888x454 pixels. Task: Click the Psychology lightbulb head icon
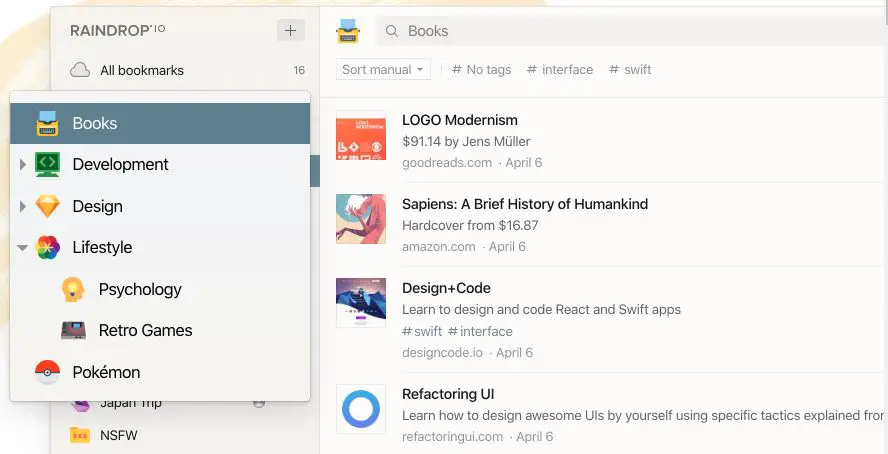click(73, 289)
